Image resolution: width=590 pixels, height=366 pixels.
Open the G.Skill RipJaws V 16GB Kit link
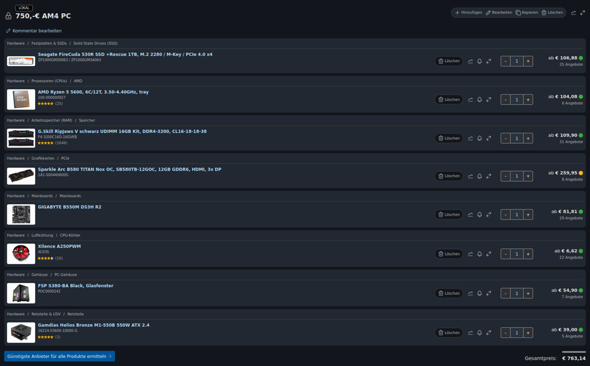pos(122,131)
